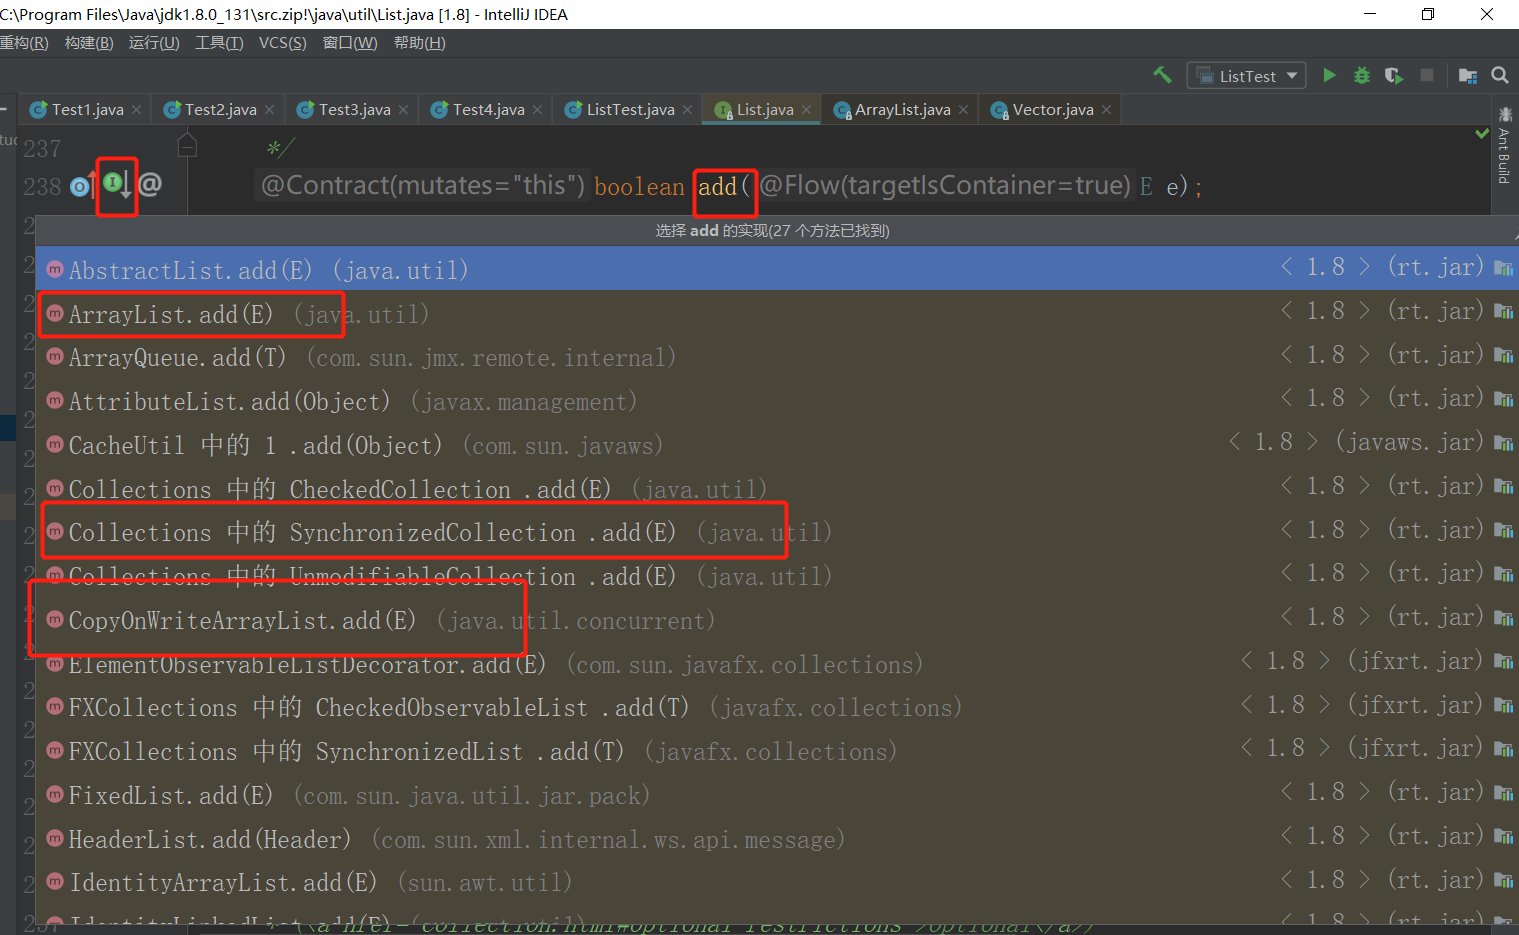Click the blue overrides gutter icon
This screenshot has height=935, width=1519.
coord(80,186)
